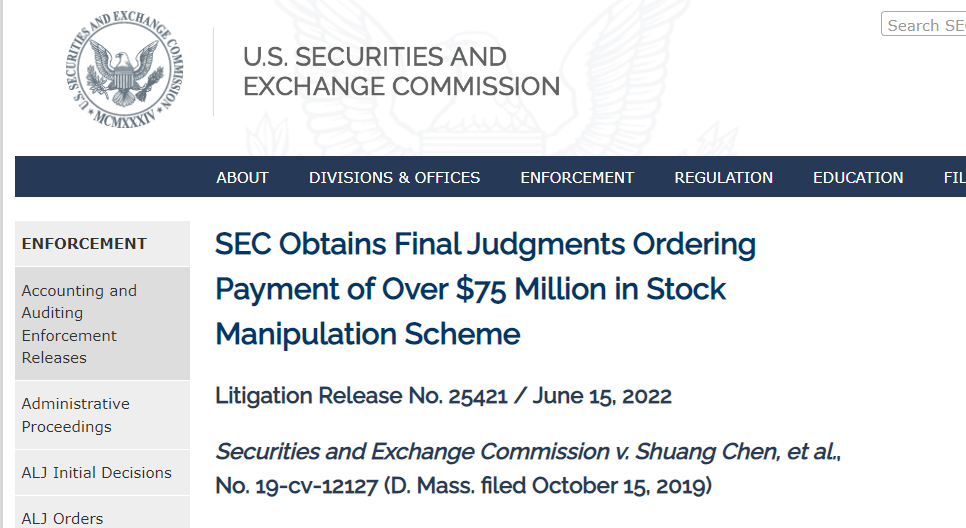
Task: Click the italic SEC v. Shuang Chen case name
Action: (x=528, y=452)
